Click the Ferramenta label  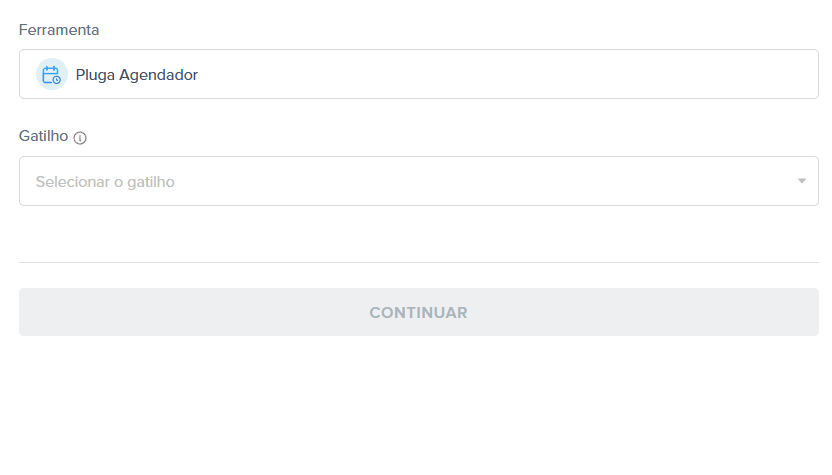[59, 30]
